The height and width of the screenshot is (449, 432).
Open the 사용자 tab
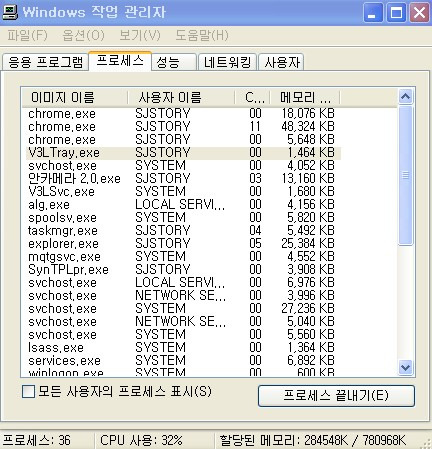(281, 62)
